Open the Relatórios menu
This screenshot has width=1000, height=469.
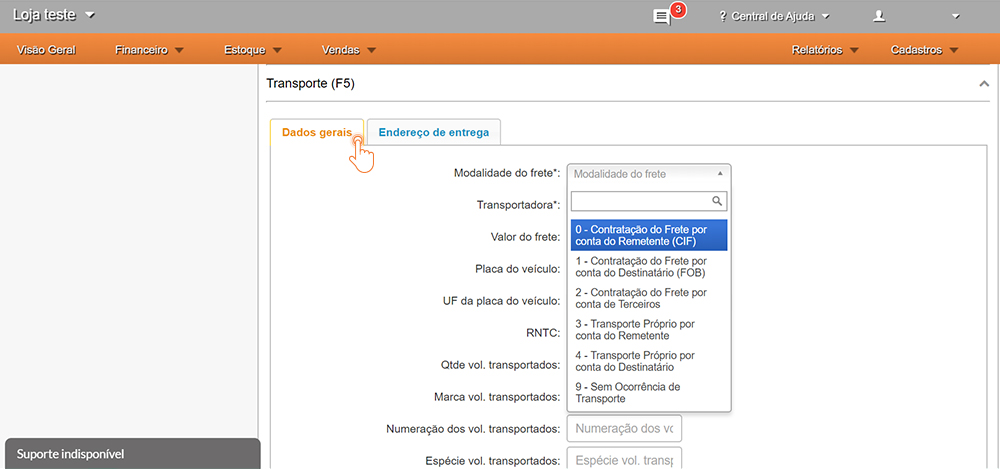[824, 49]
